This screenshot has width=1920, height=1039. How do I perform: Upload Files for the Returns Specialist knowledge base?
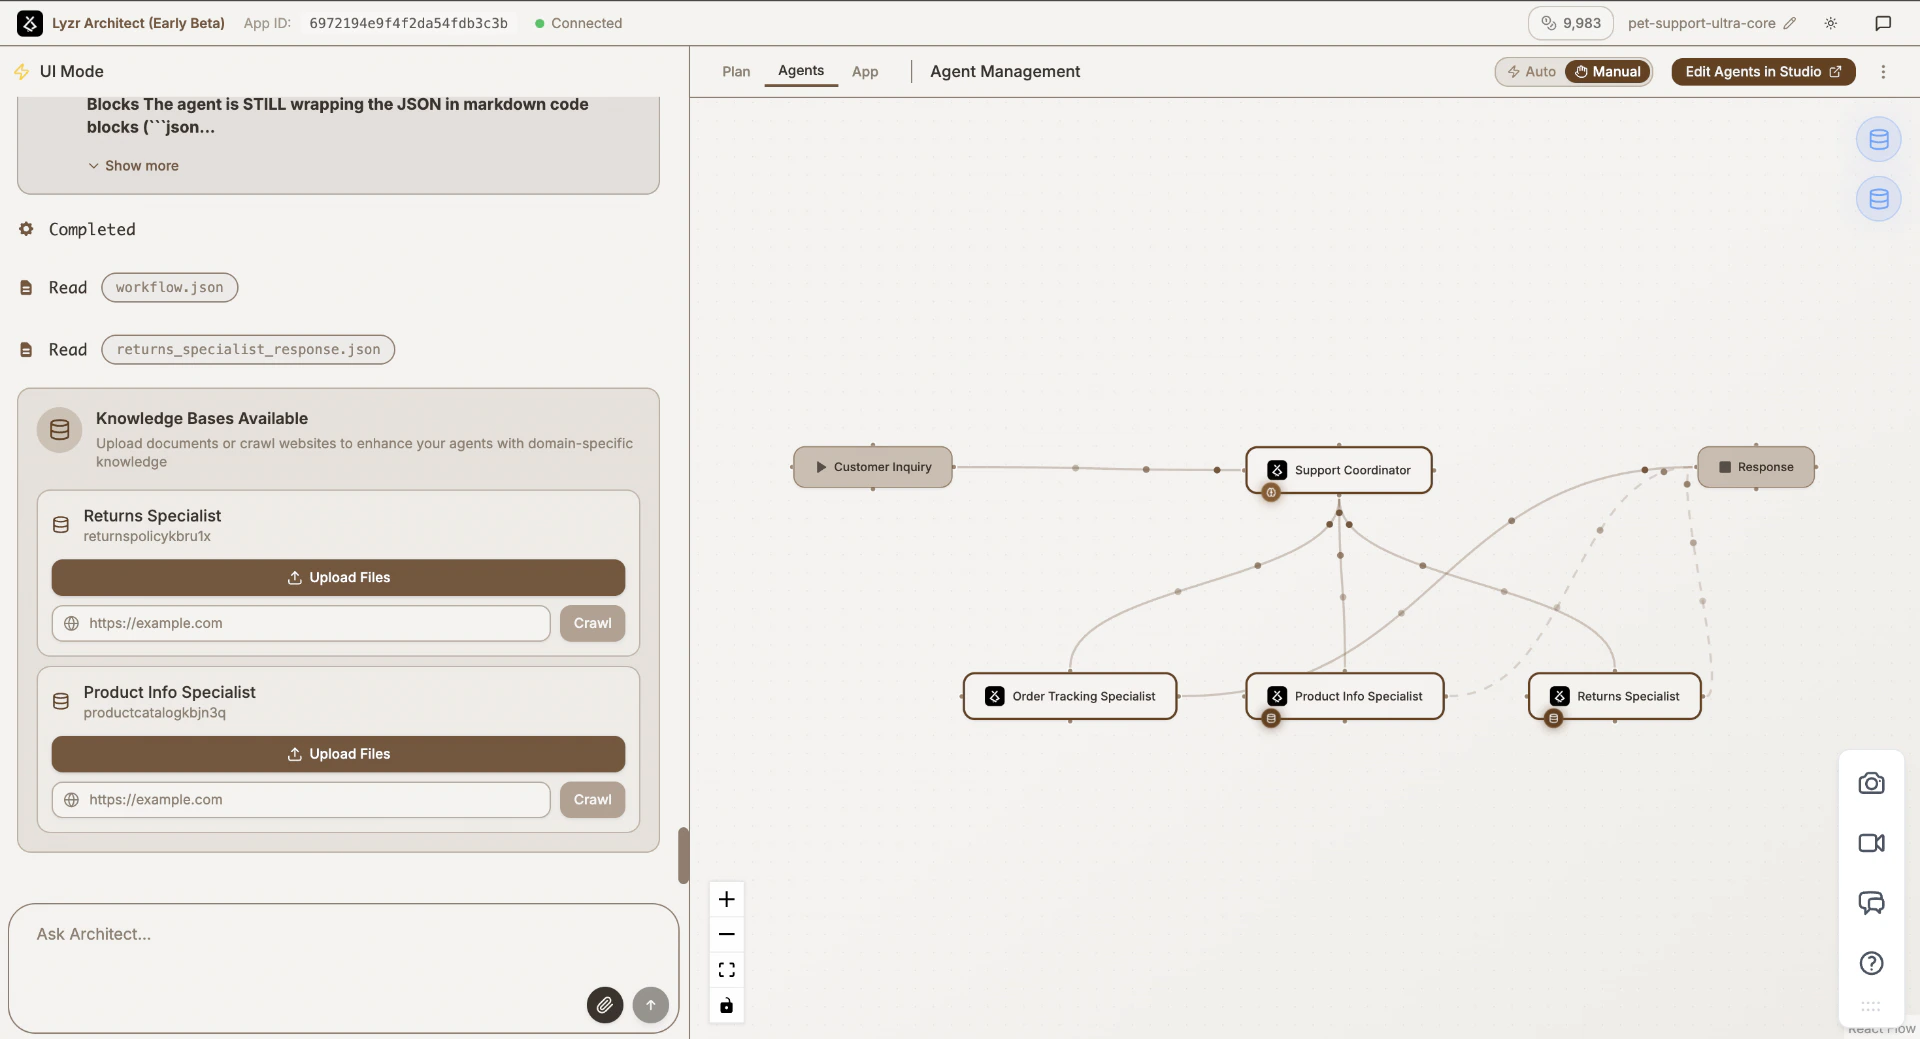[337, 577]
